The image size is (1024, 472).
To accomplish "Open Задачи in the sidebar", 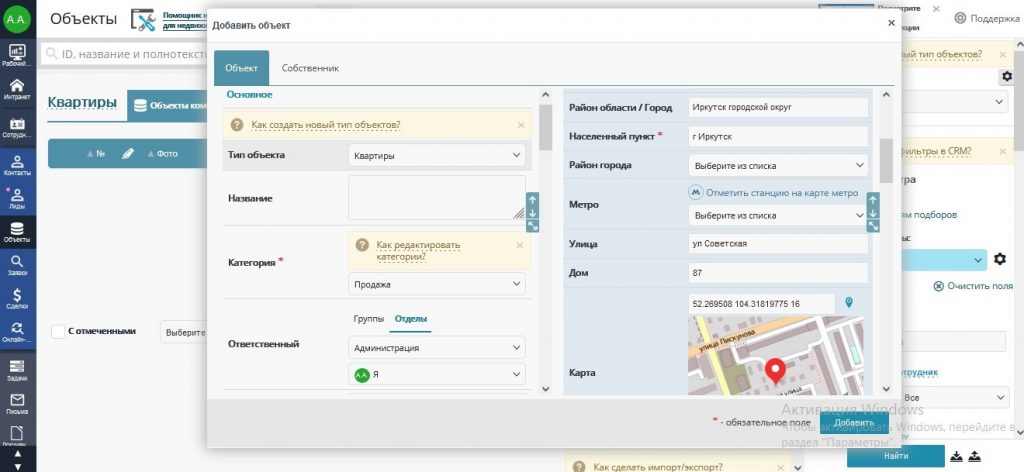I will pos(17,370).
